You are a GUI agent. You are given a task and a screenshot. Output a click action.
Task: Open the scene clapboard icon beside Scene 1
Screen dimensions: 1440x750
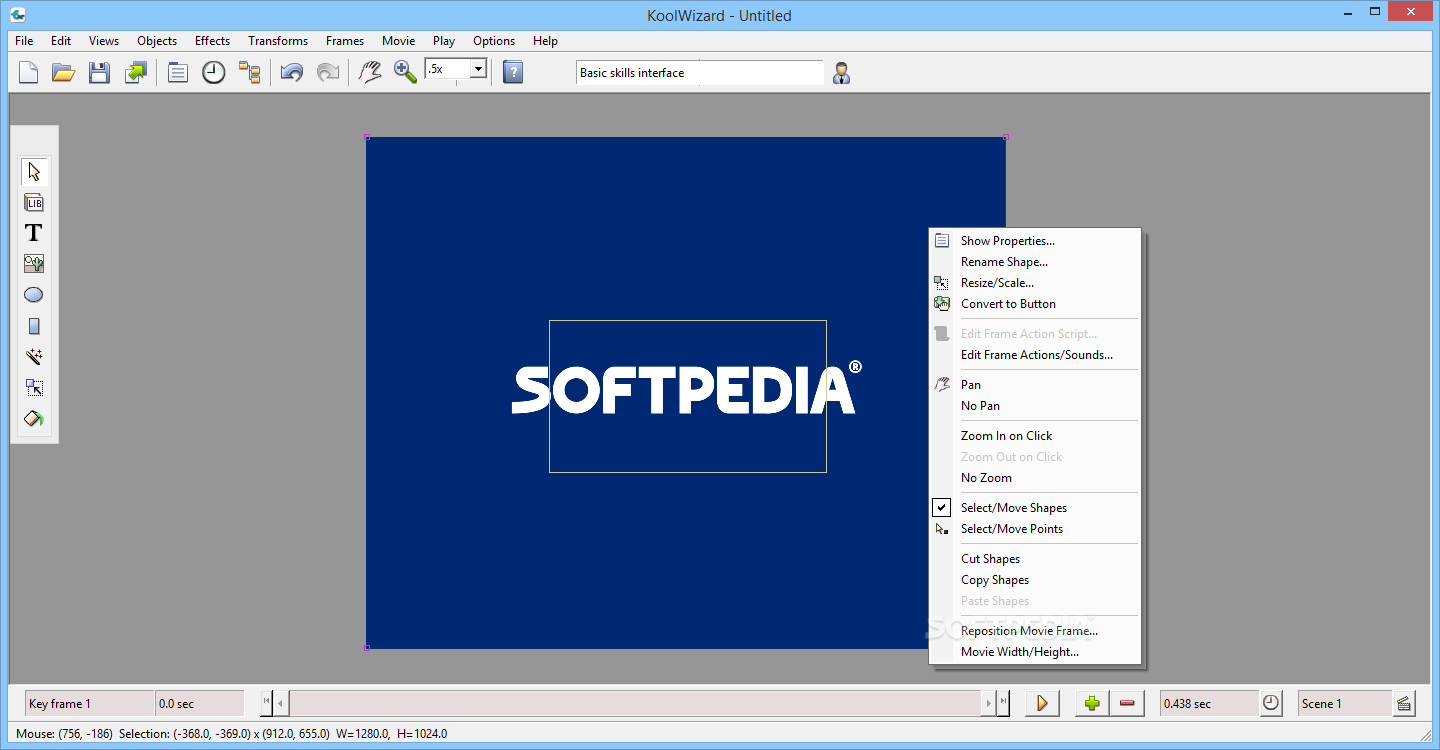1404,703
